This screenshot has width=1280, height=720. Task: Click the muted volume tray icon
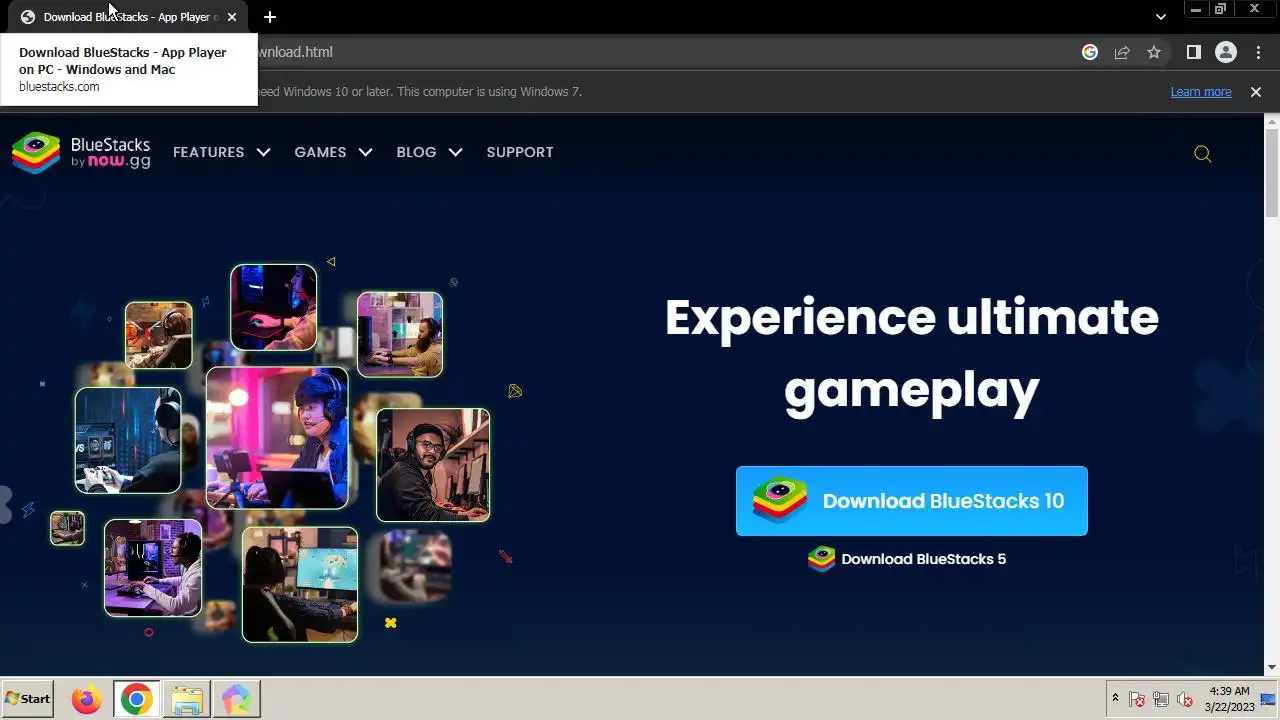[x=1185, y=699]
